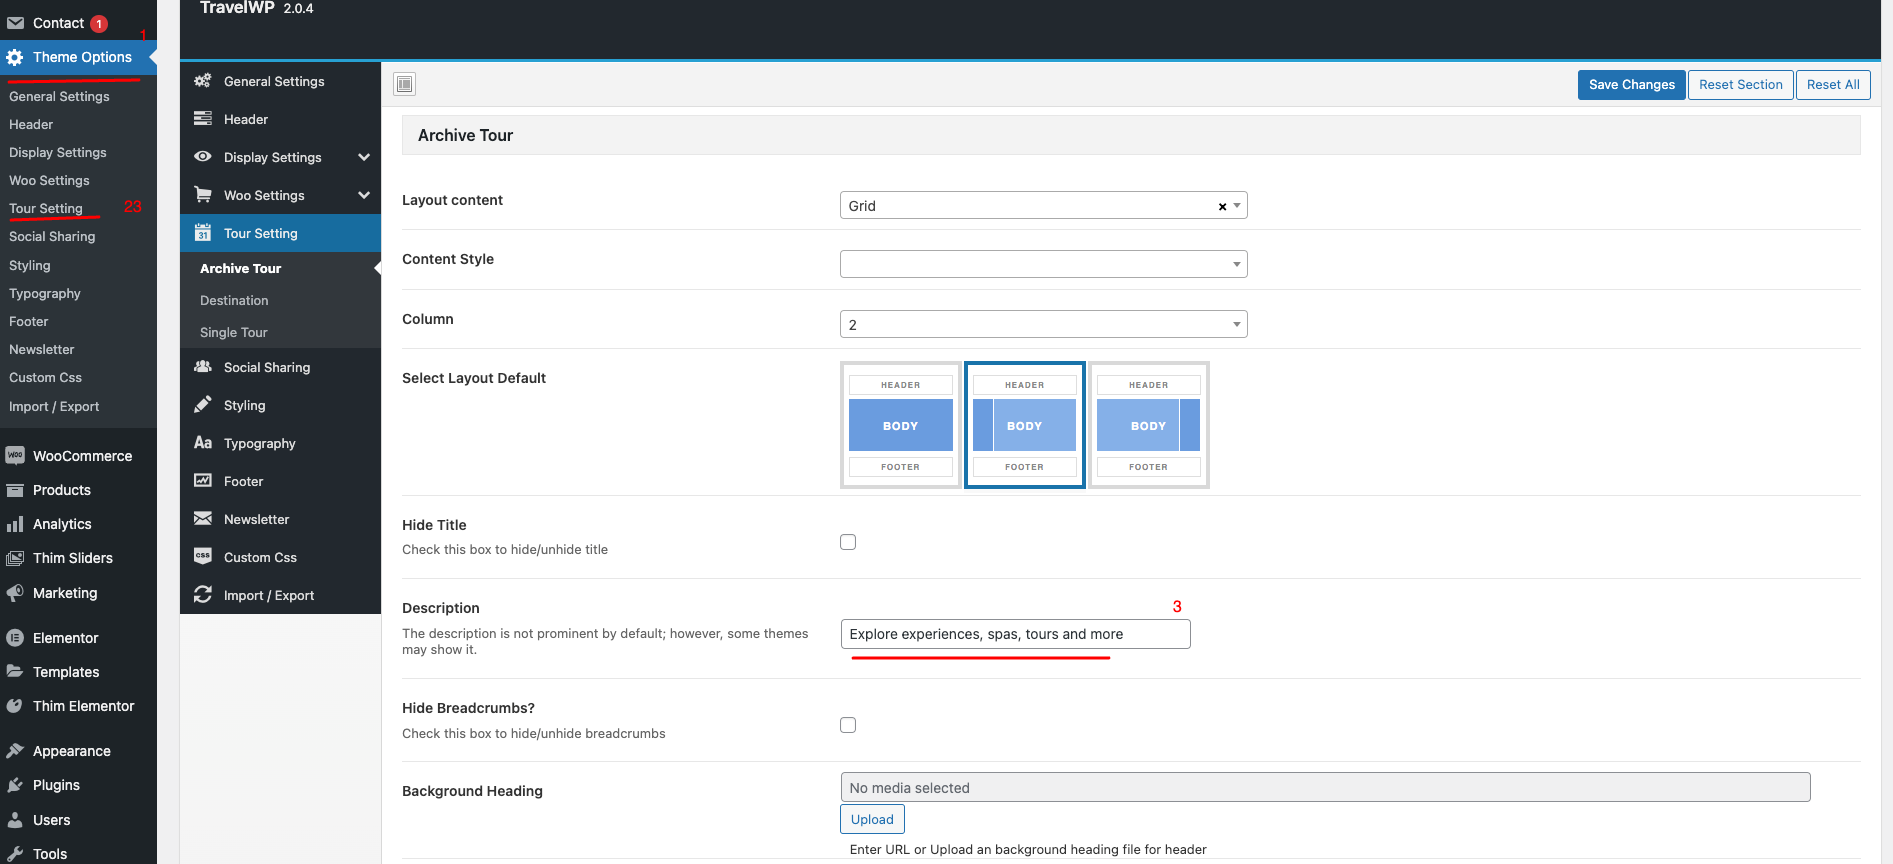This screenshot has width=1893, height=864.
Task: Click the Display Settings eye icon
Action: (x=203, y=157)
